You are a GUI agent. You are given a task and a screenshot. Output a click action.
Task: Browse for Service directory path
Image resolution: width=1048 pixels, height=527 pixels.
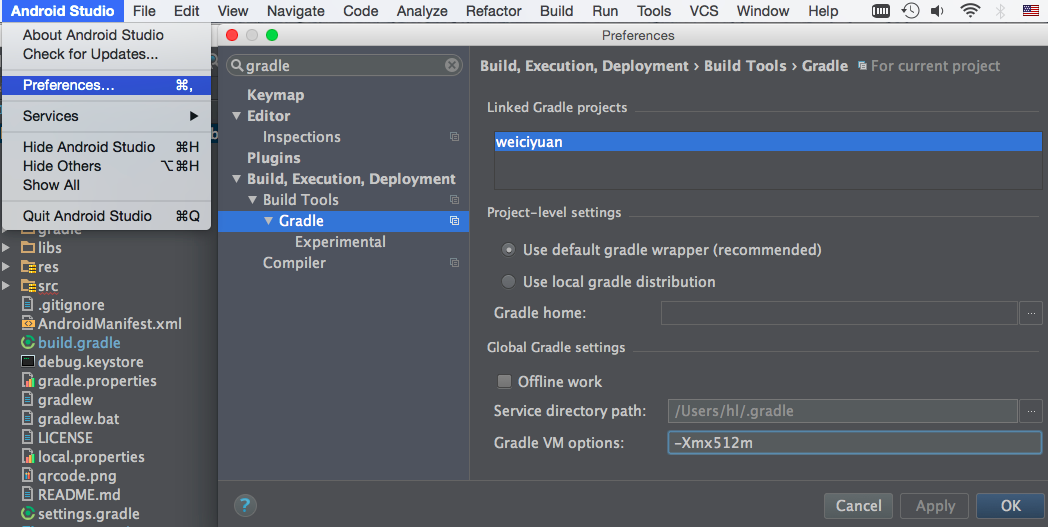click(x=1031, y=411)
